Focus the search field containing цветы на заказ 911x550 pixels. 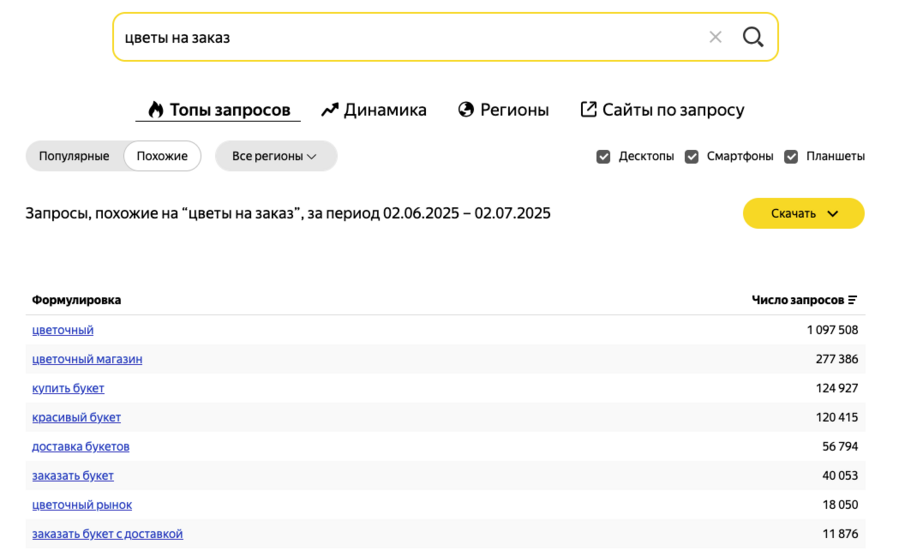point(407,37)
